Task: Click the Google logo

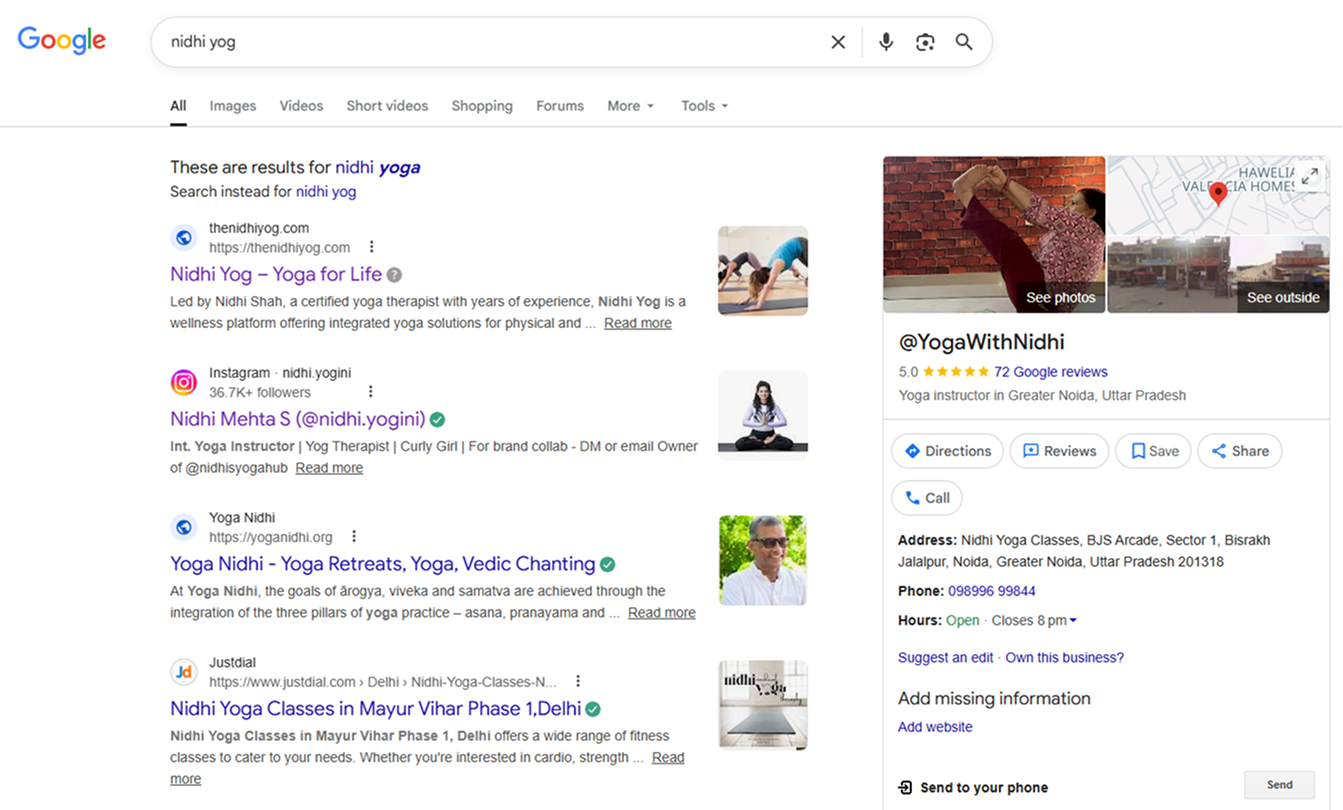Action: (62, 41)
